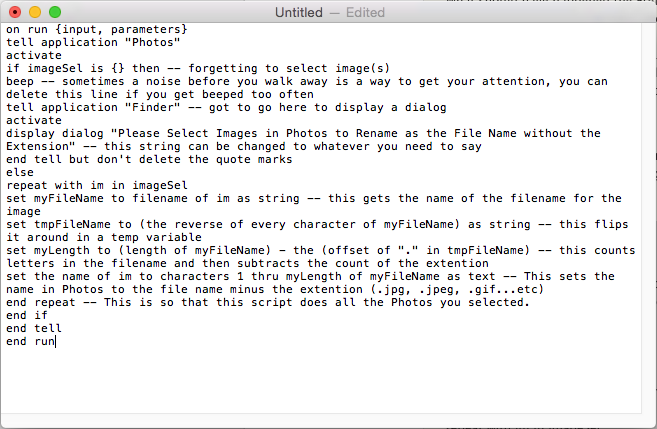This screenshot has width=657, height=429.
Task: Click the word 'Finder' in the tell line
Action: point(153,107)
